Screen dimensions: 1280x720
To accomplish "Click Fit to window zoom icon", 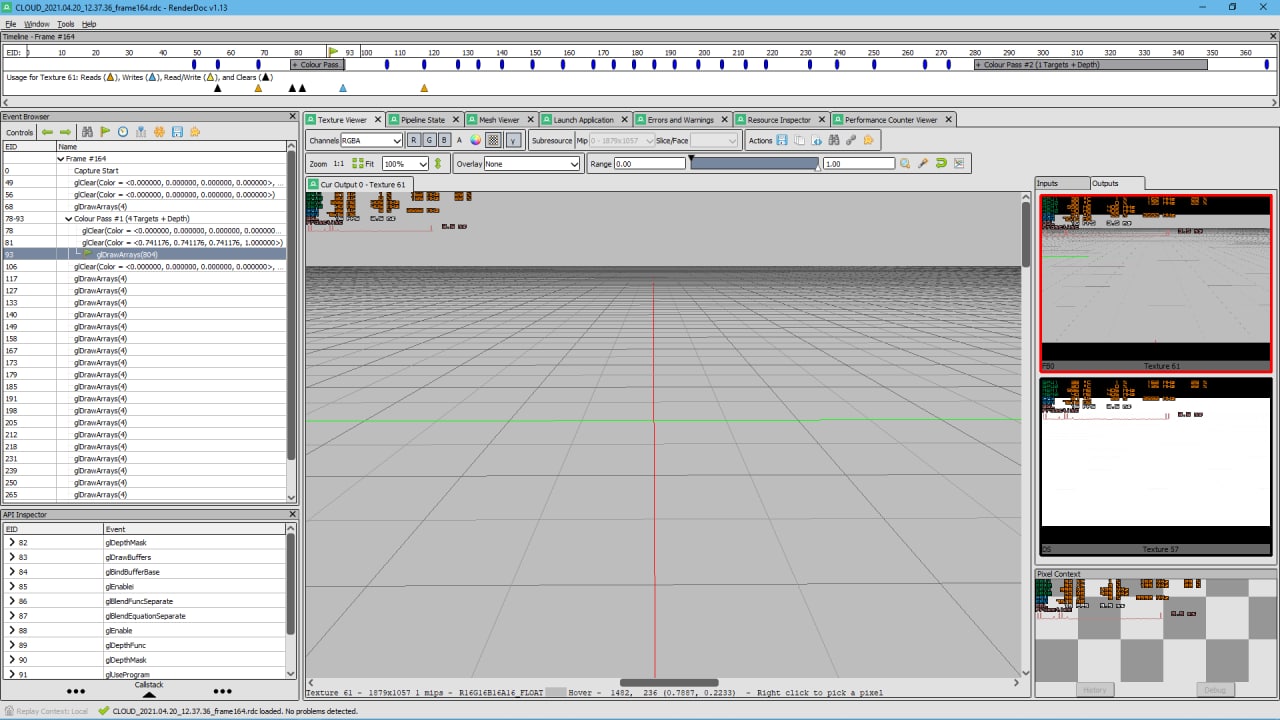I will point(363,163).
